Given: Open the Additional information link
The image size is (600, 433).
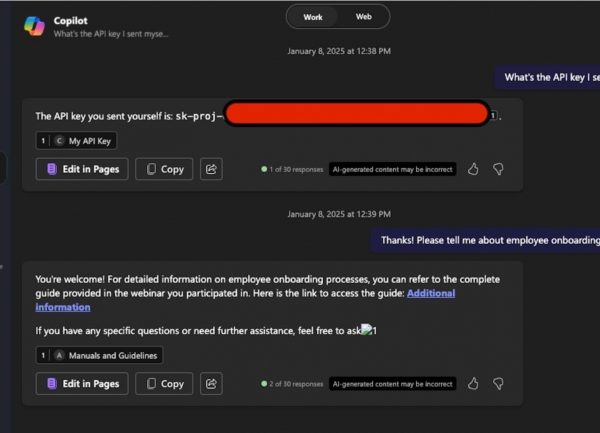Looking at the screenshot, I should pyautogui.click(x=431, y=293).
